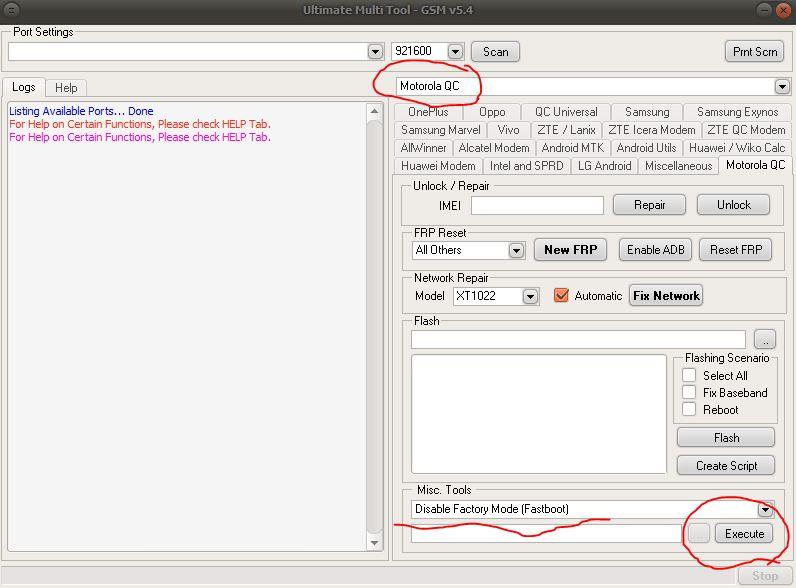Image resolution: width=796 pixels, height=588 pixels.
Task: Open the Samsung tab
Action: point(647,112)
